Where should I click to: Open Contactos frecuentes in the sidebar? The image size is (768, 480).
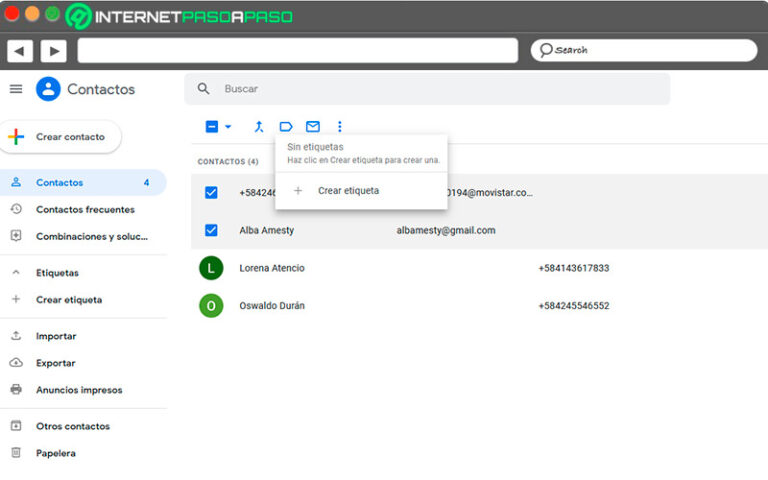tap(85, 209)
